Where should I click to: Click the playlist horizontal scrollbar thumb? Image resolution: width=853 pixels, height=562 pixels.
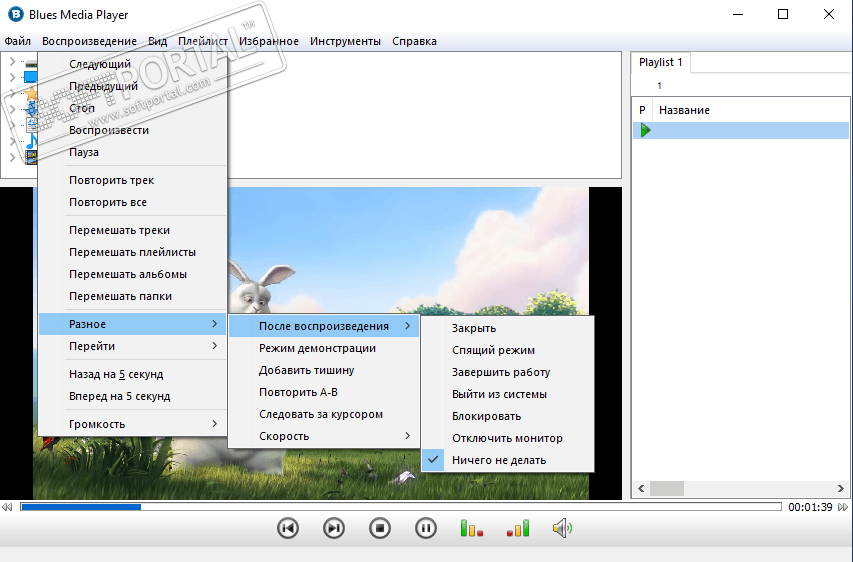(667, 488)
